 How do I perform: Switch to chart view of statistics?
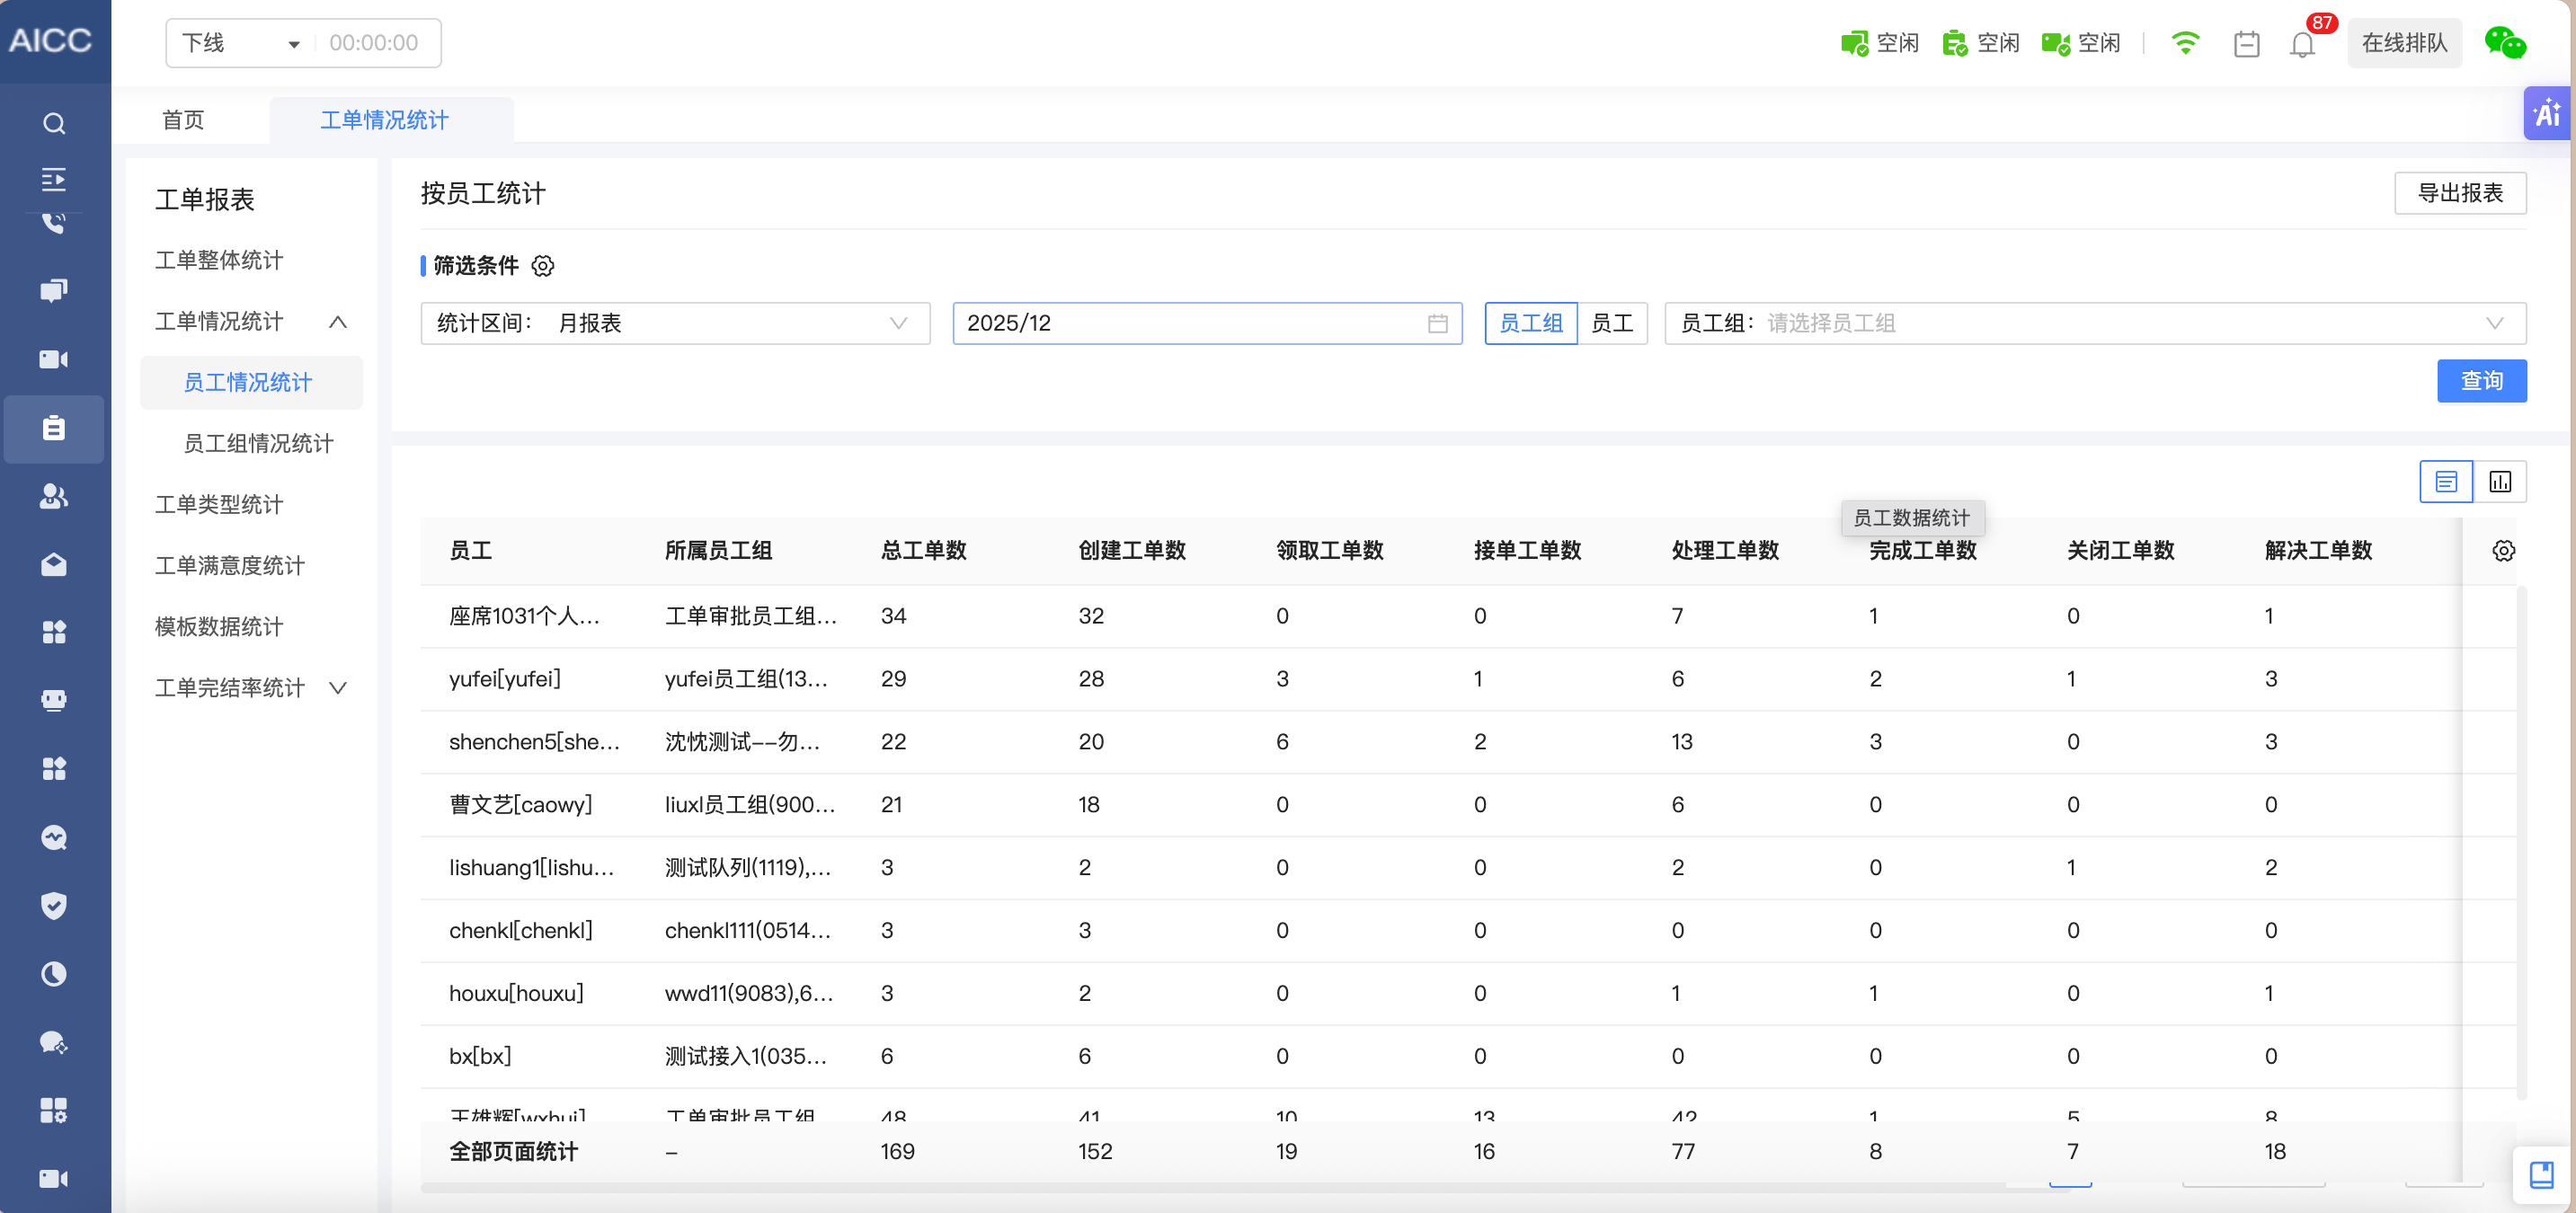point(2500,482)
